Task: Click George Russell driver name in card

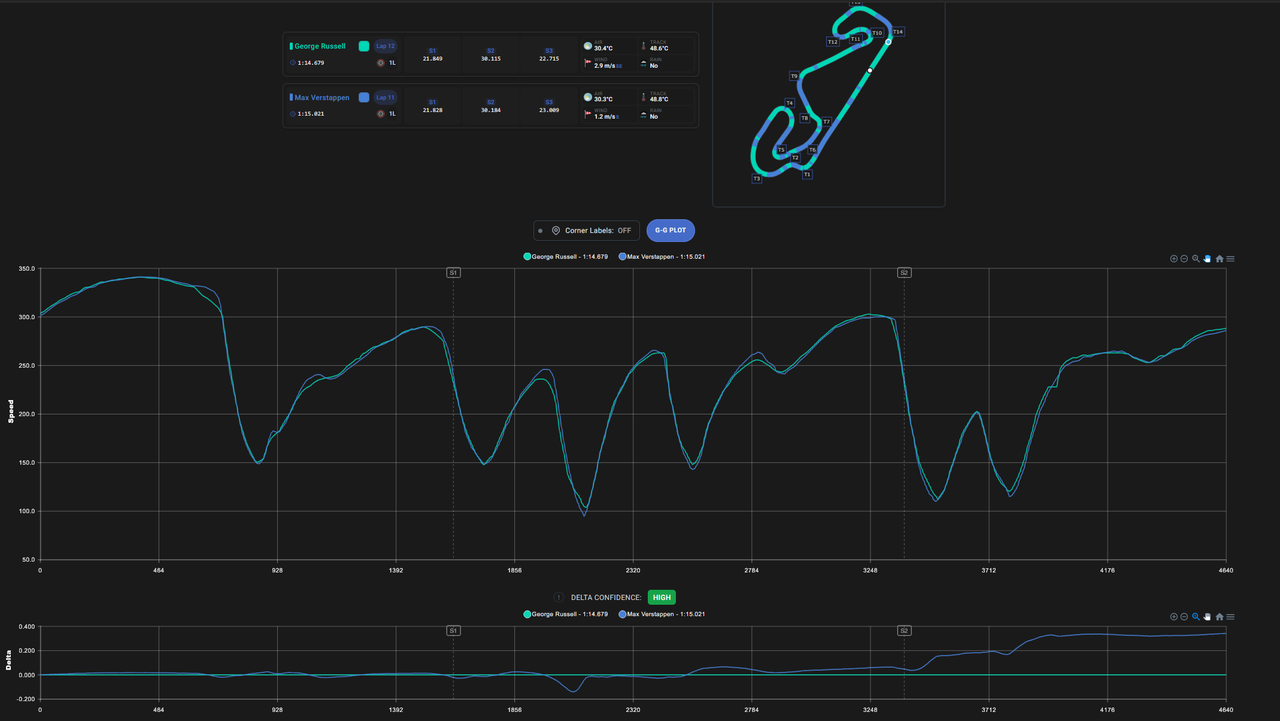Action: click(x=320, y=46)
